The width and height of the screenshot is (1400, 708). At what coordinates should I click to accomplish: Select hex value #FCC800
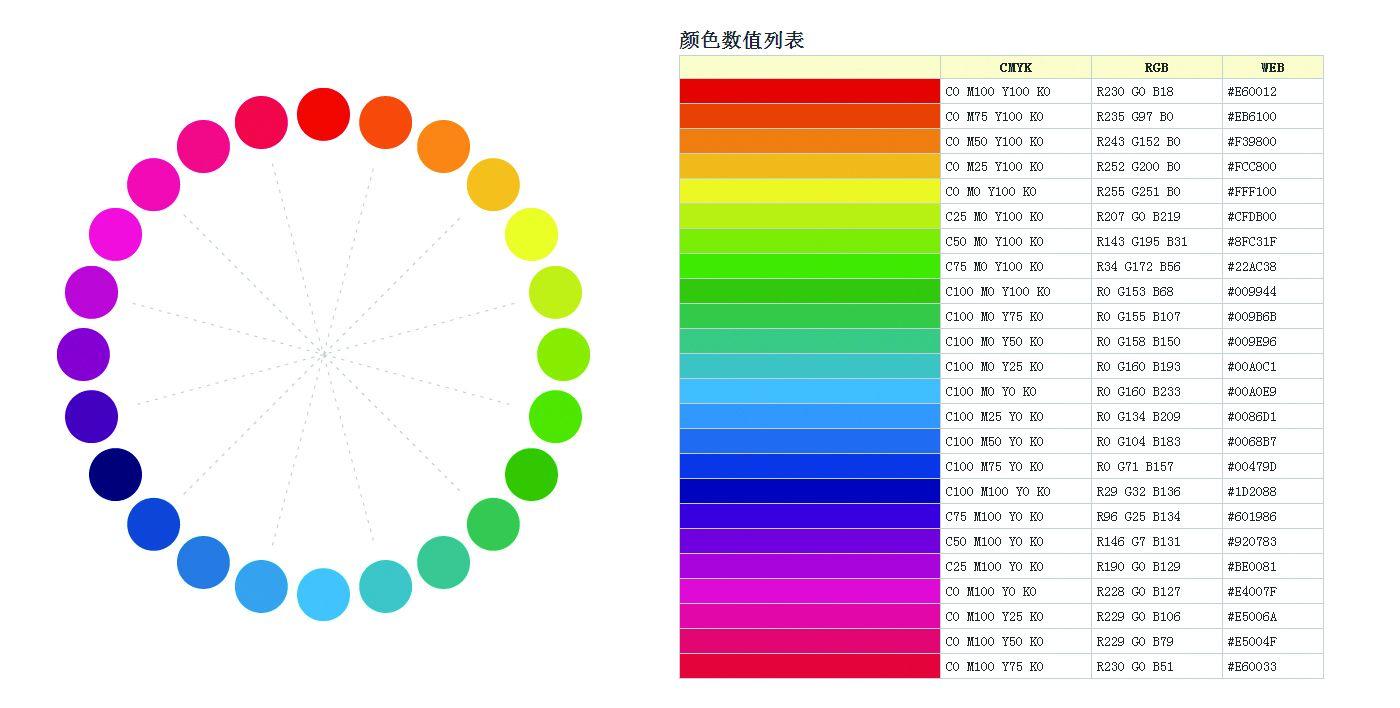tap(1252, 167)
